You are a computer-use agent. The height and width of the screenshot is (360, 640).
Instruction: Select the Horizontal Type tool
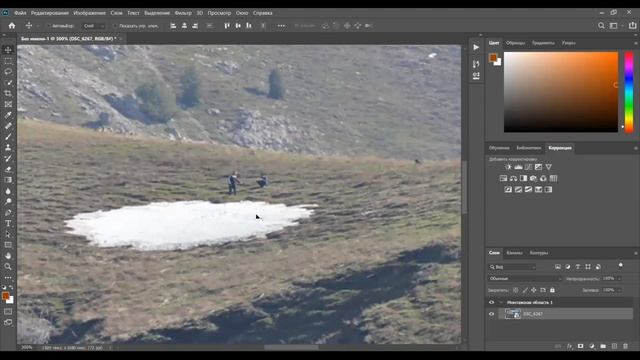point(8,224)
